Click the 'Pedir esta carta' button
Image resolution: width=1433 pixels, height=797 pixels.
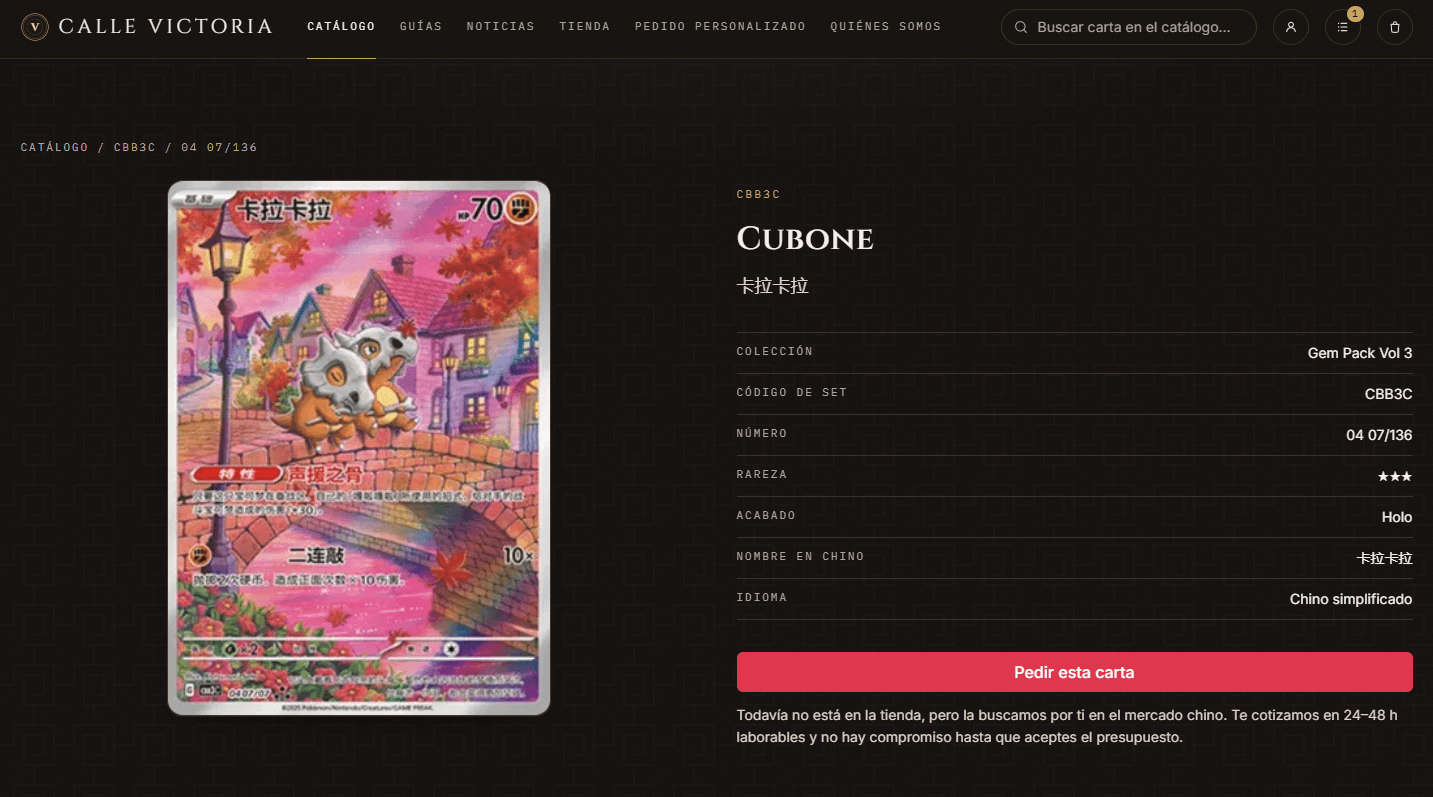pos(1075,672)
